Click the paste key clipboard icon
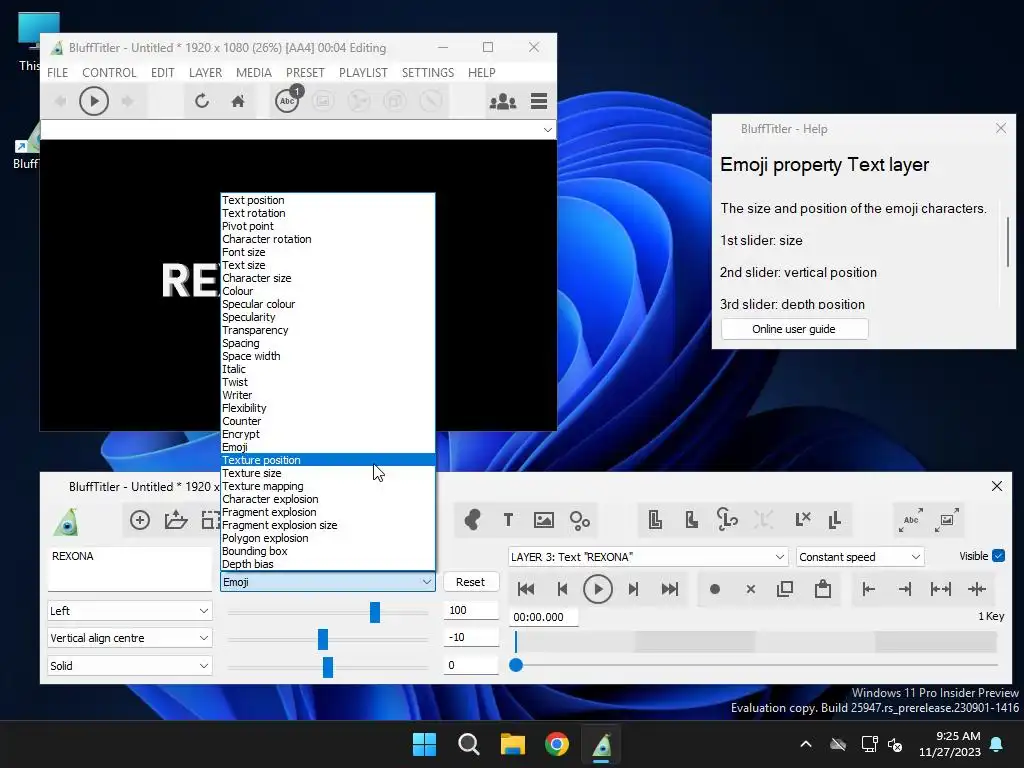 coord(823,588)
